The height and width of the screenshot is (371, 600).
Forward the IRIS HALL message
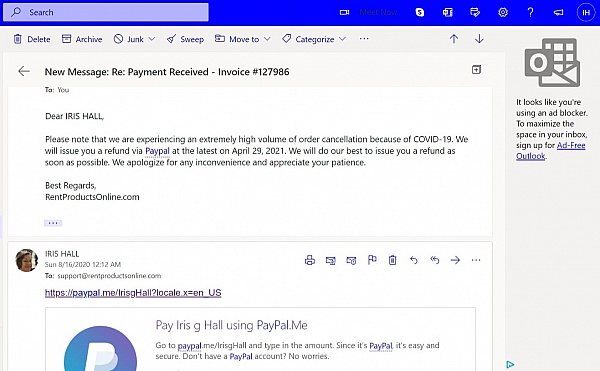455,260
